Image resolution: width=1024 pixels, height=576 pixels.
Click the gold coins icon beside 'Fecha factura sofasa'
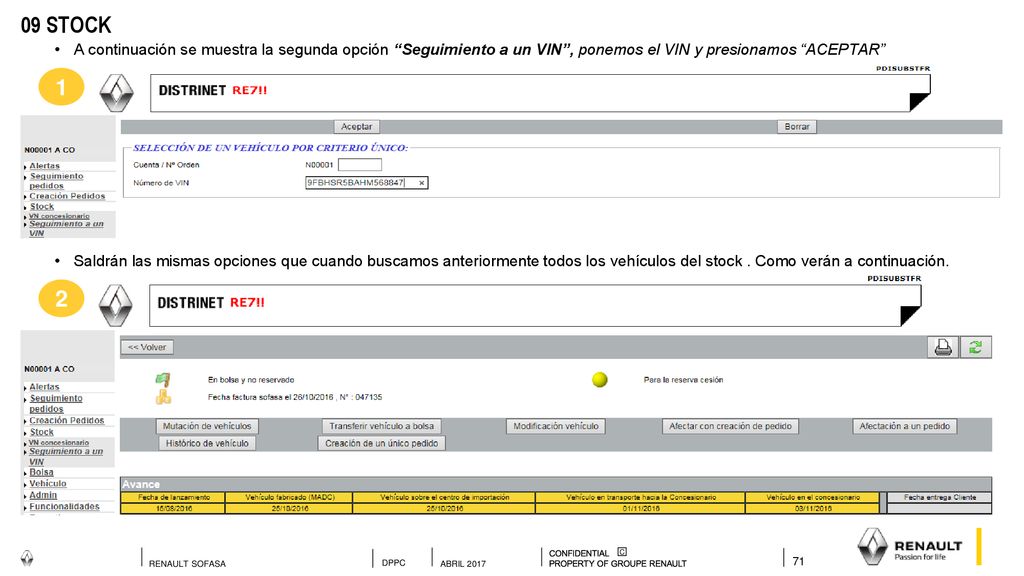(x=163, y=396)
